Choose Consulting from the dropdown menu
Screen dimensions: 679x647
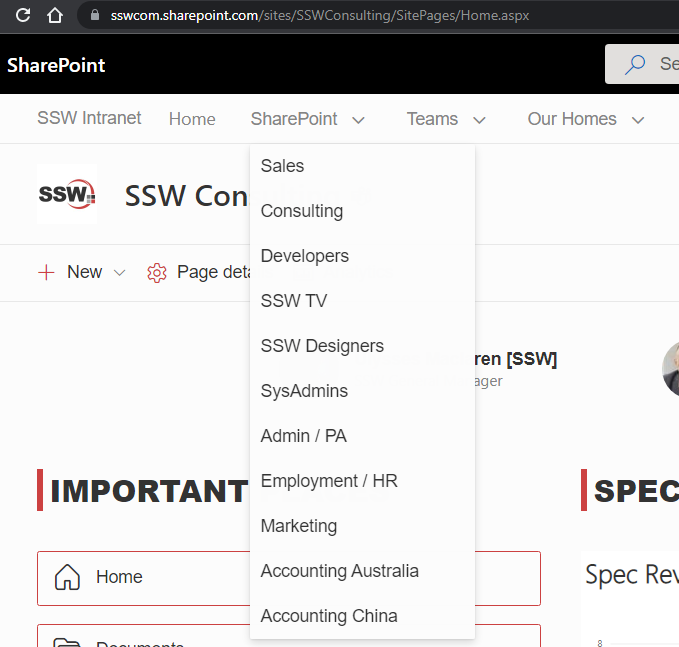pos(362,211)
